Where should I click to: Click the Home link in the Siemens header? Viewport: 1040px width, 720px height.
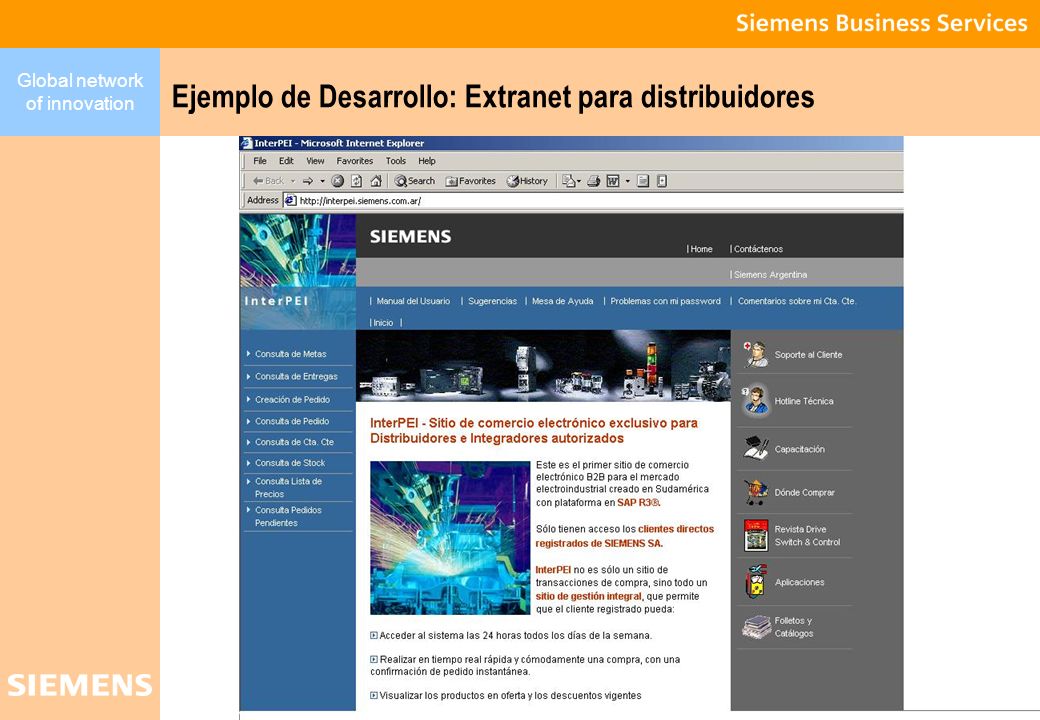(x=701, y=249)
